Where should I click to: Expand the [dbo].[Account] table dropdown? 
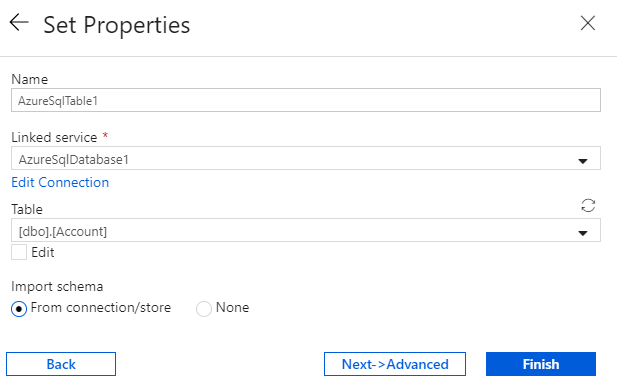click(306, 230)
